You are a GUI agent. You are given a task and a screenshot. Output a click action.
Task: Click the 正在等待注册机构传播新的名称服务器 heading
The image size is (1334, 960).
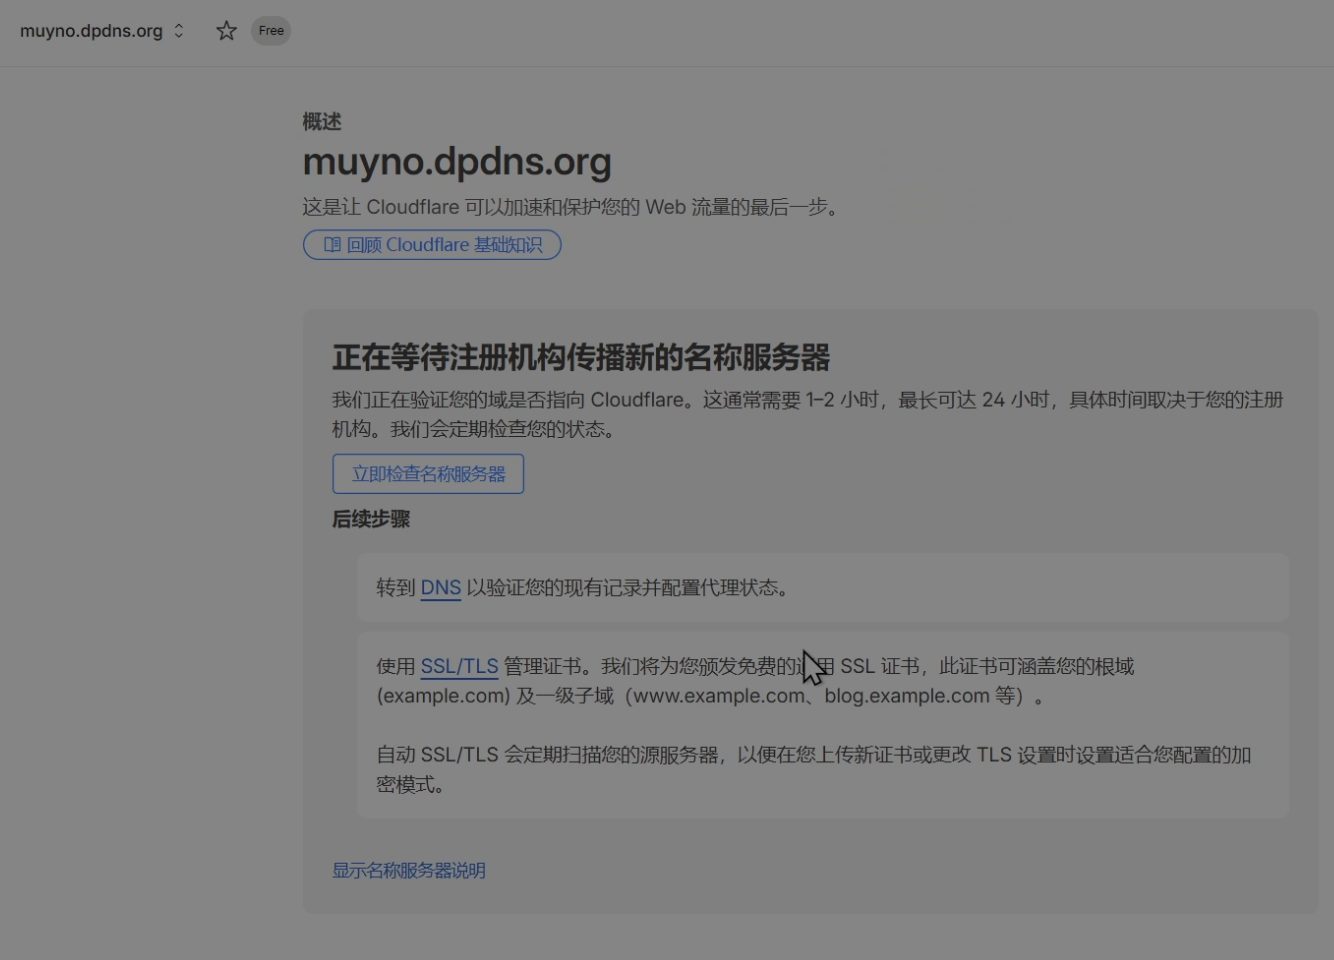581,358
